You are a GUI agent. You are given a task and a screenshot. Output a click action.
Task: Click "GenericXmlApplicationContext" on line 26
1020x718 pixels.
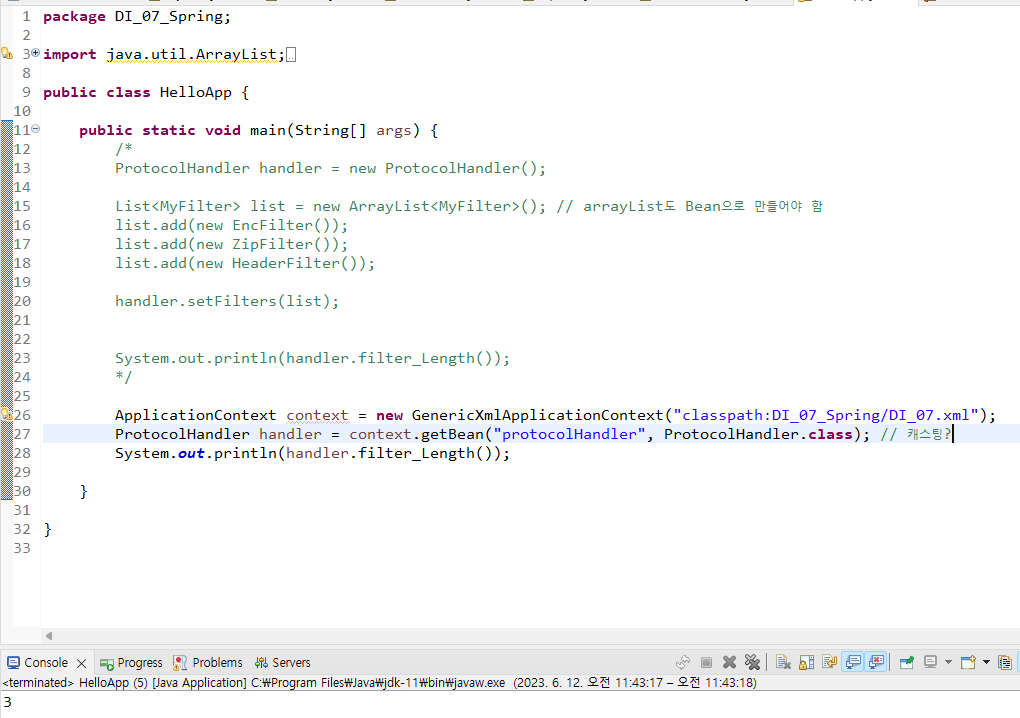click(x=537, y=415)
